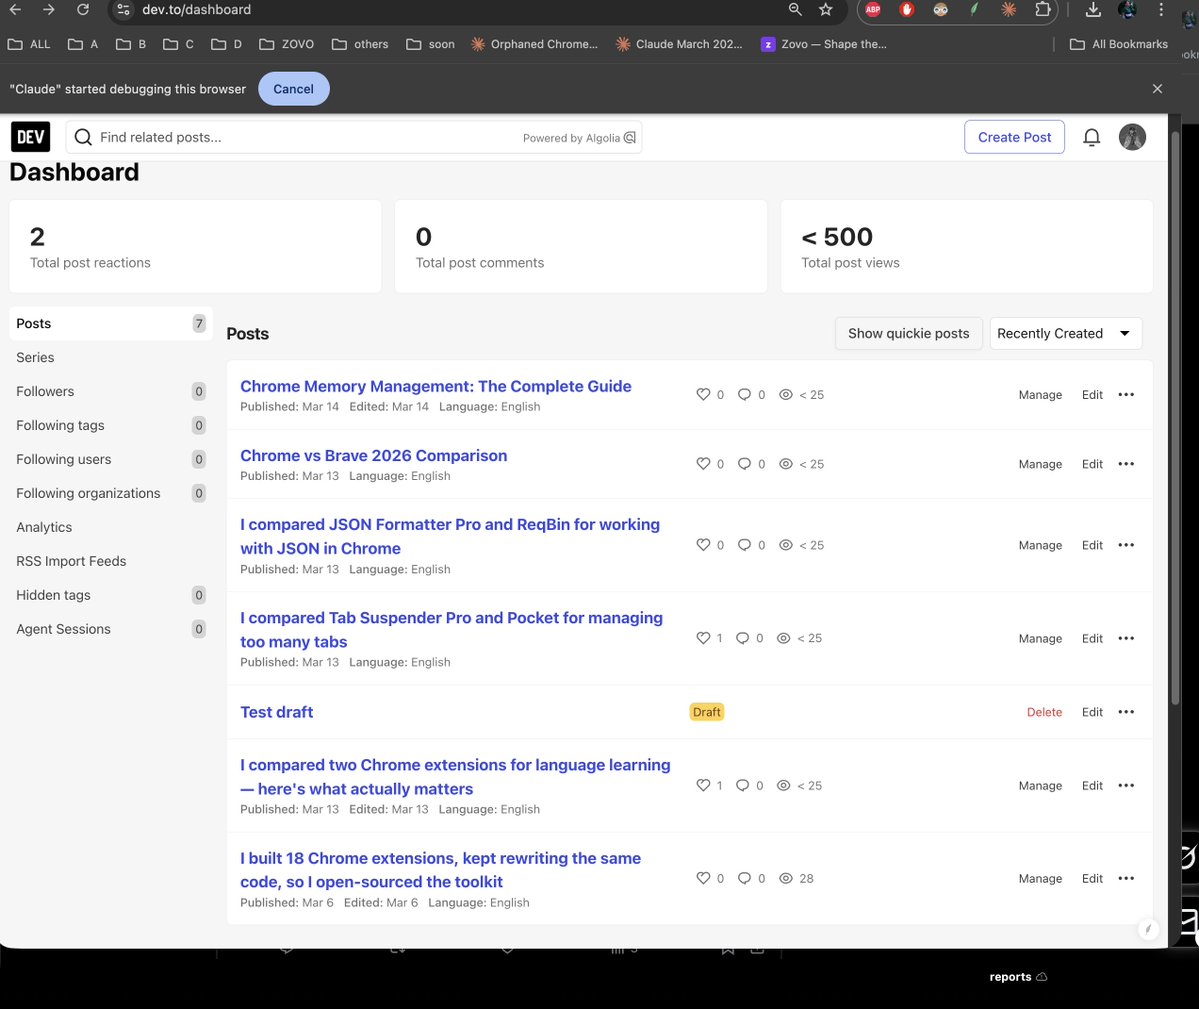1199x1009 pixels.
Task: Open the Claude March bookmark
Action: (679, 44)
